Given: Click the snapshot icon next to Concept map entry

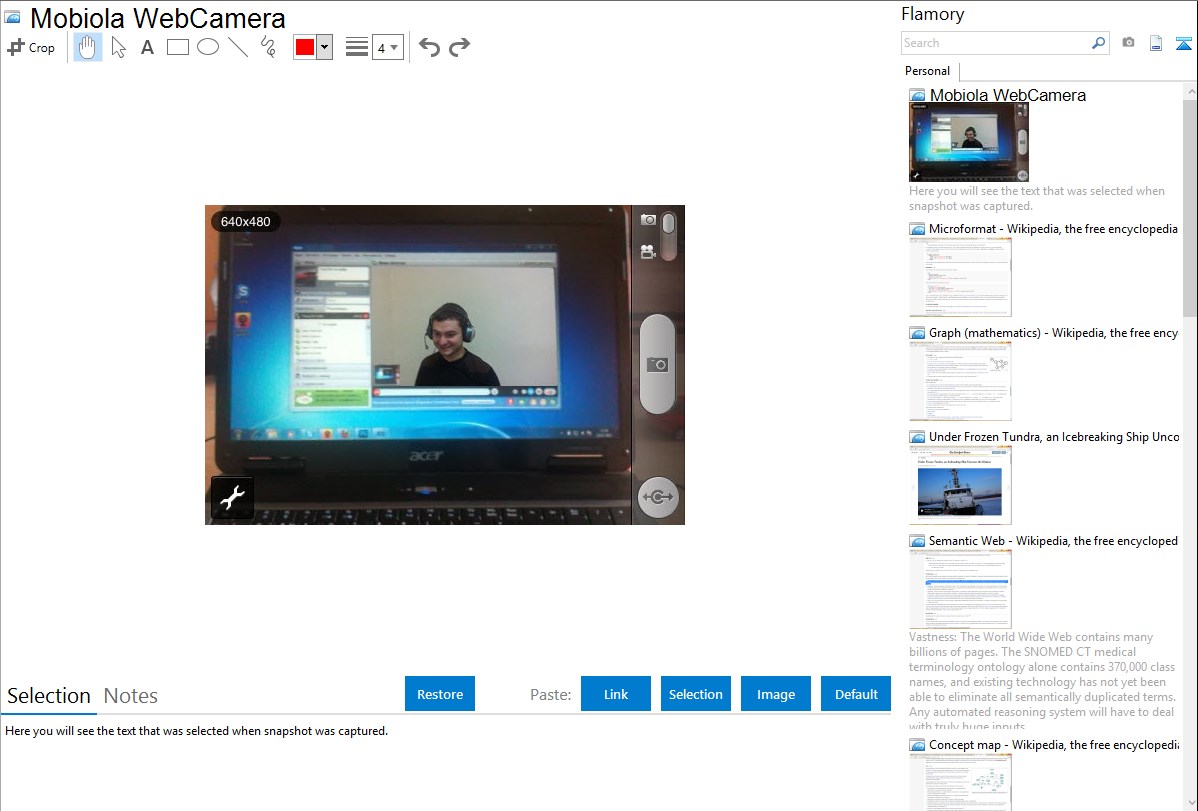Looking at the screenshot, I should [x=917, y=744].
